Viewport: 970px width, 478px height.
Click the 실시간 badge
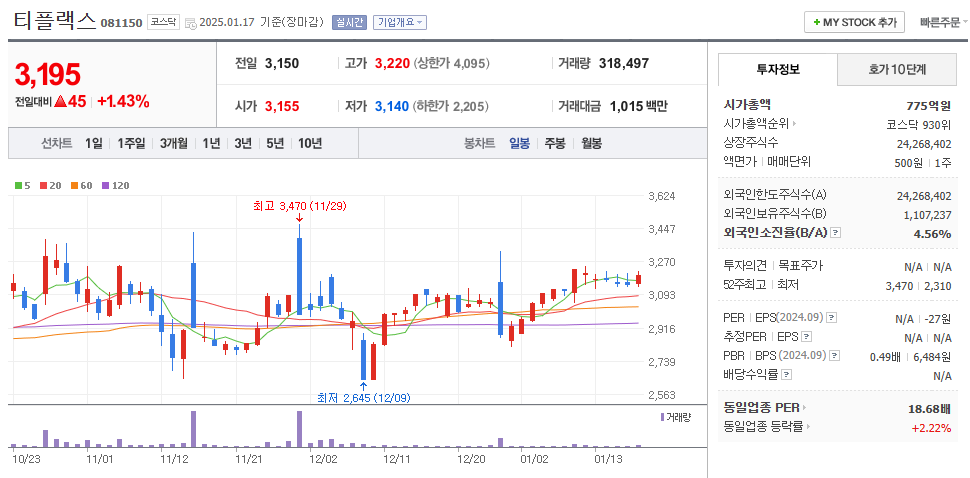pos(350,23)
